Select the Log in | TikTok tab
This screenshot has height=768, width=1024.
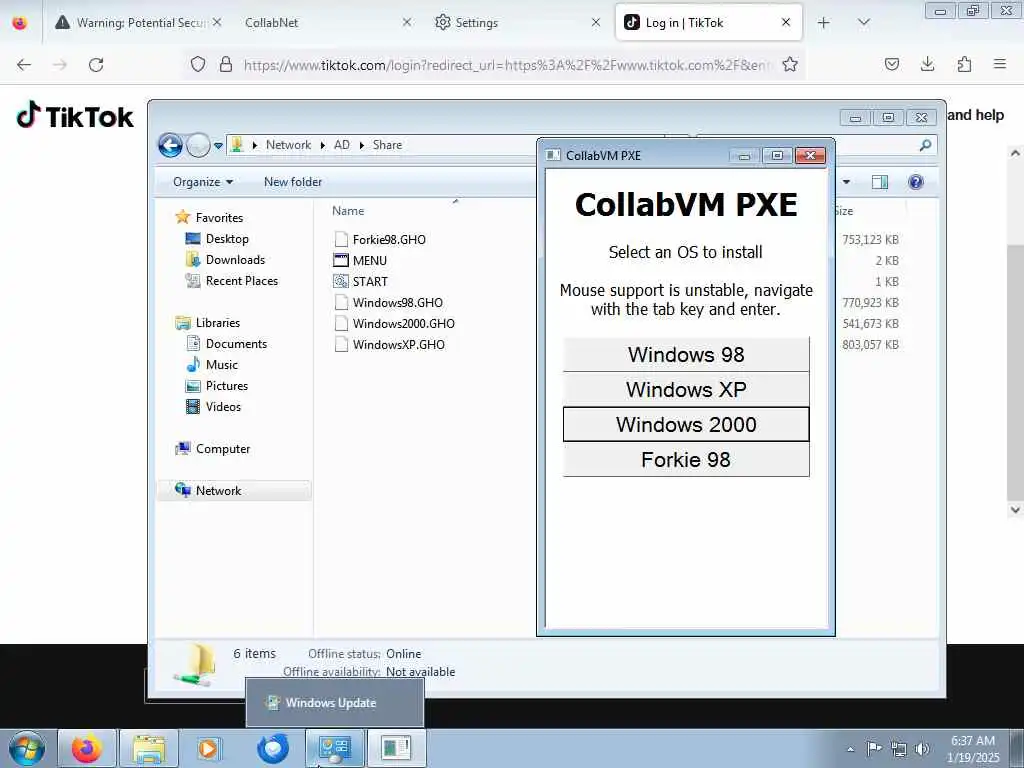tap(709, 23)
